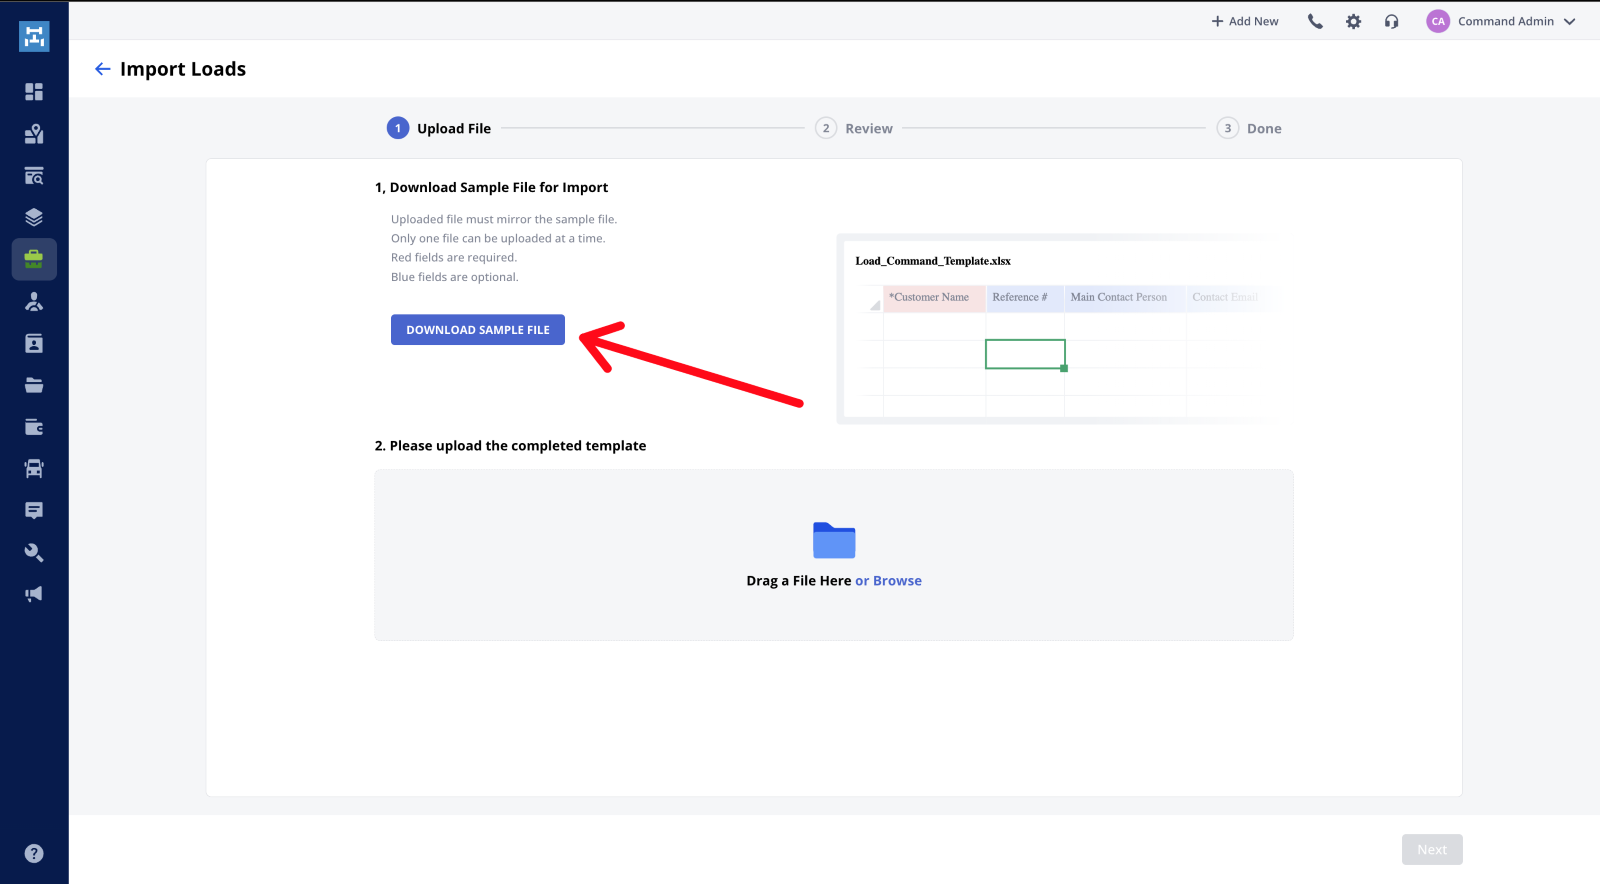Image resolution: width=1600 pixels, height=884 pixels.
Task: Click 'Uploaded file must mirror the sample file.' text
Action: coord(504,219)
